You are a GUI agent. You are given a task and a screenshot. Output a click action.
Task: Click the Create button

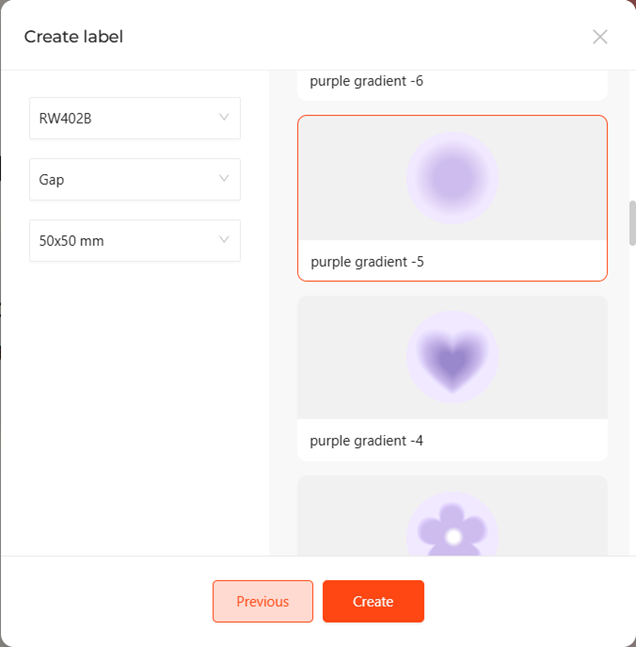[x=373, y=601]
